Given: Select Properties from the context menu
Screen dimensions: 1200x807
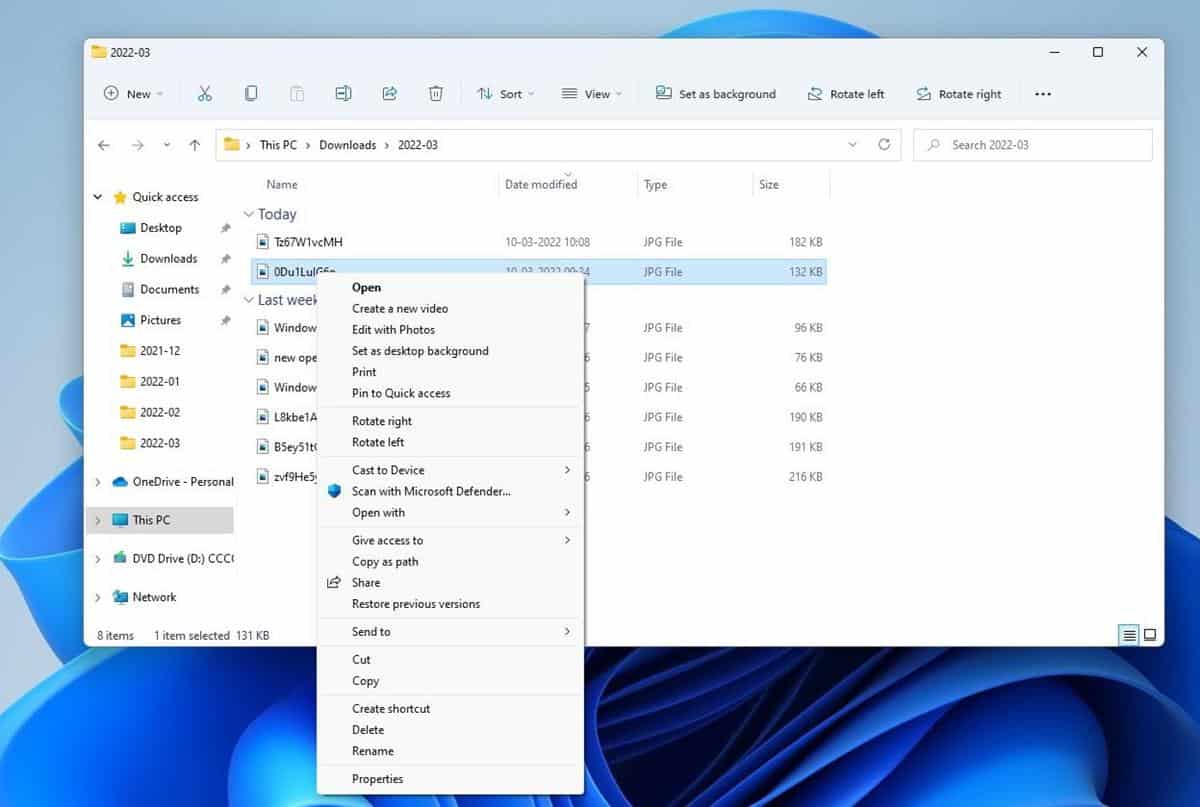Looking at the screenshot, I should coord(378,778).
